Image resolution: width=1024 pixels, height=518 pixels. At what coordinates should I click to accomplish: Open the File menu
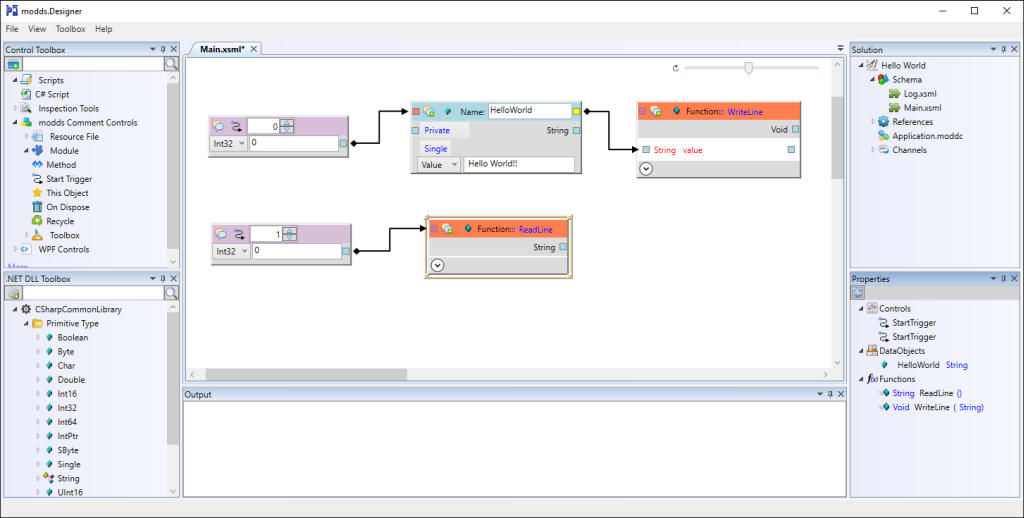(x=12, y=29)
